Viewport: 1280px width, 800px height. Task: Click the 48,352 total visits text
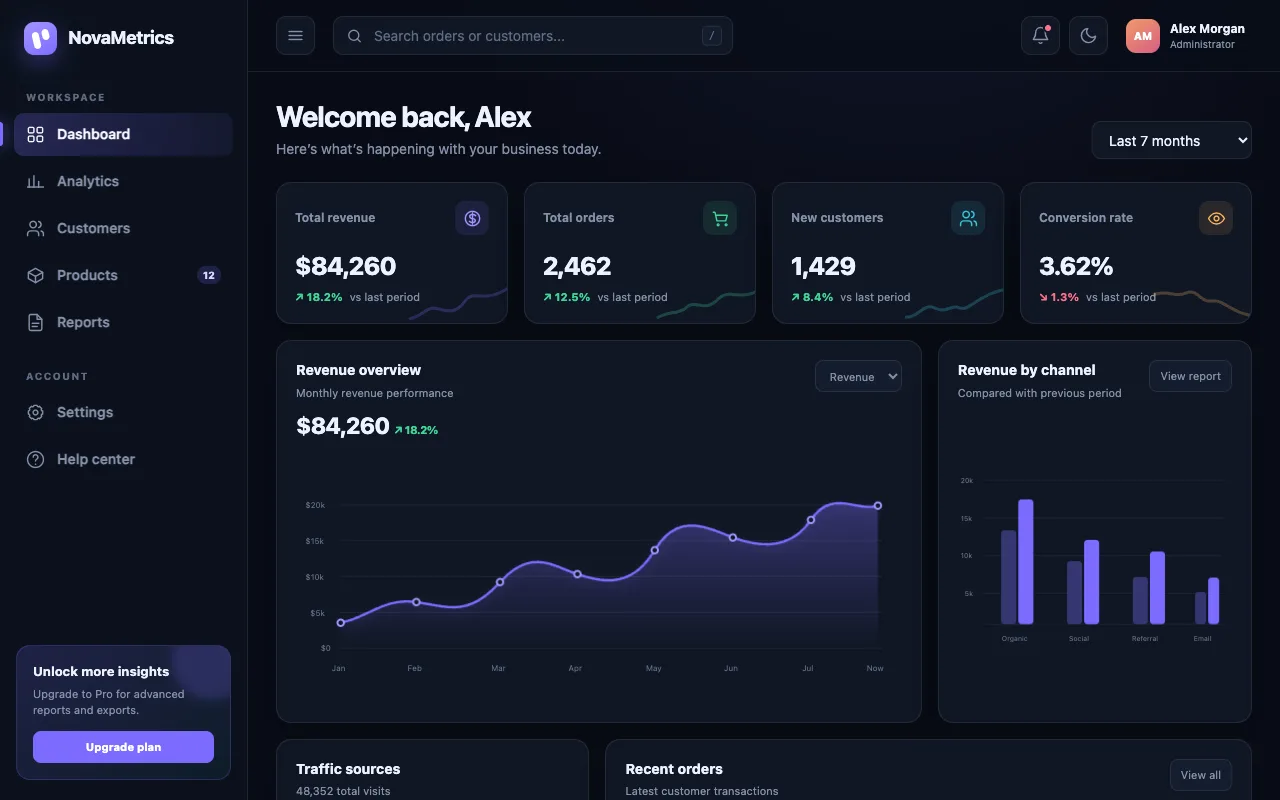[x=343, y=791]
